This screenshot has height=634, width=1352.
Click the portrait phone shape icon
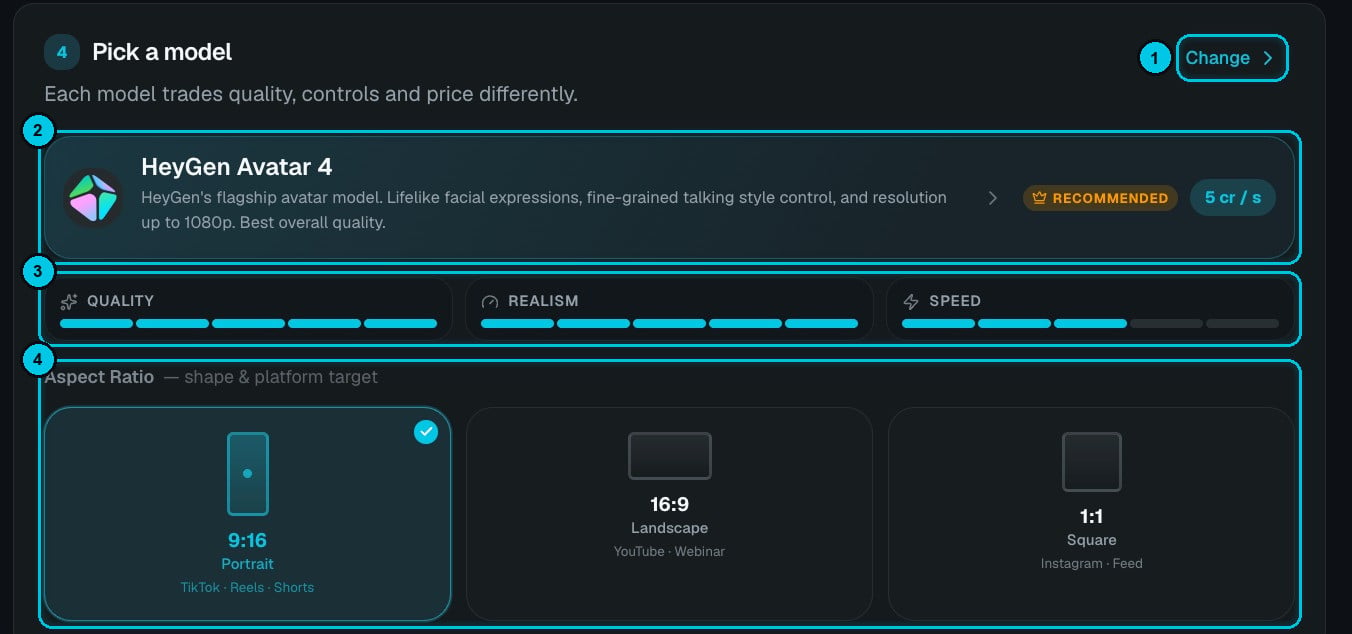[248, 474]
